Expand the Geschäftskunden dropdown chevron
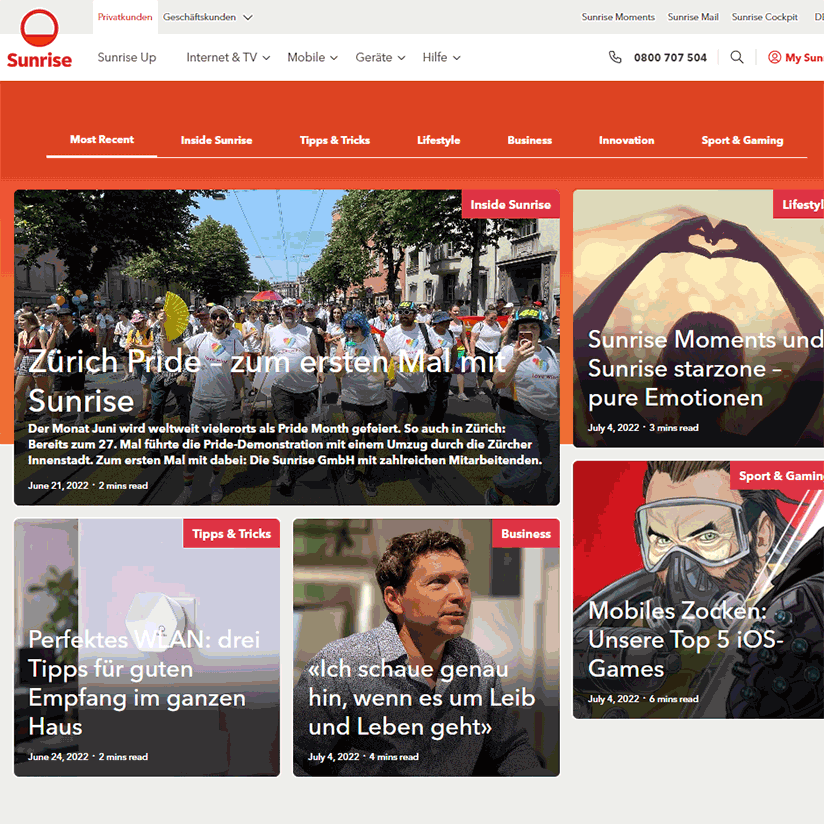The width and height of the screenshot is (824, 824). point(248,17)
